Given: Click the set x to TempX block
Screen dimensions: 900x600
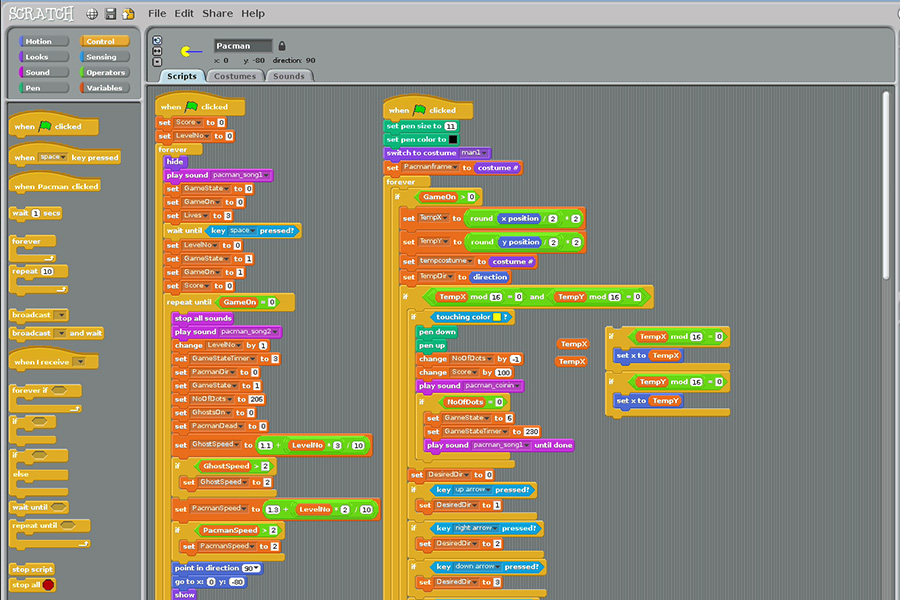Looking at the screenshot, I should pyautogui.click(x=648, y=355).
